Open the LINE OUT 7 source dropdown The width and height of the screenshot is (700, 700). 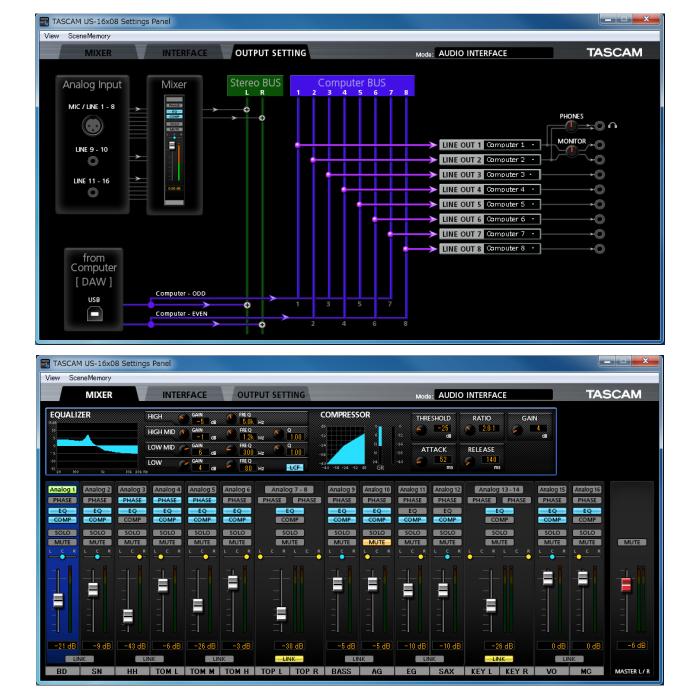512,234
